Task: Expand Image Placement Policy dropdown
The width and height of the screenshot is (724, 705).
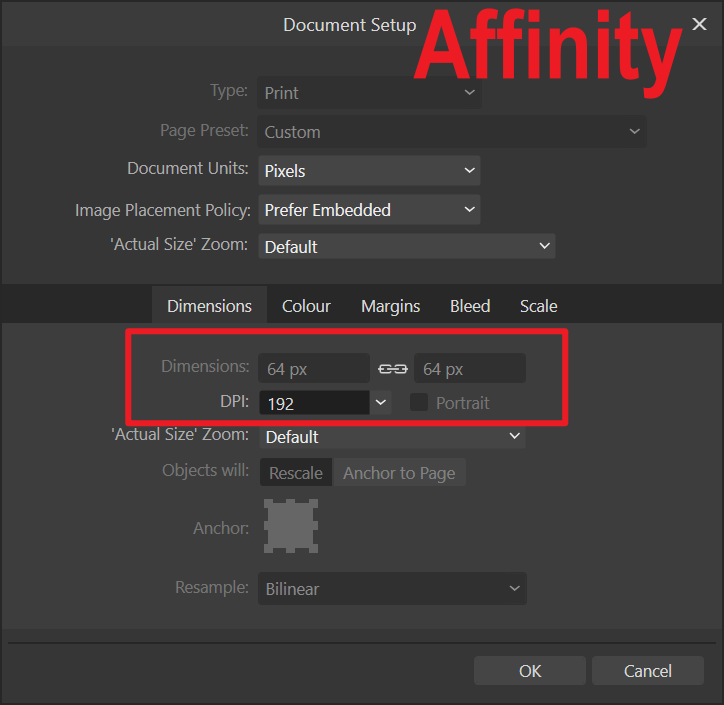Action: [x=369, y=210]
